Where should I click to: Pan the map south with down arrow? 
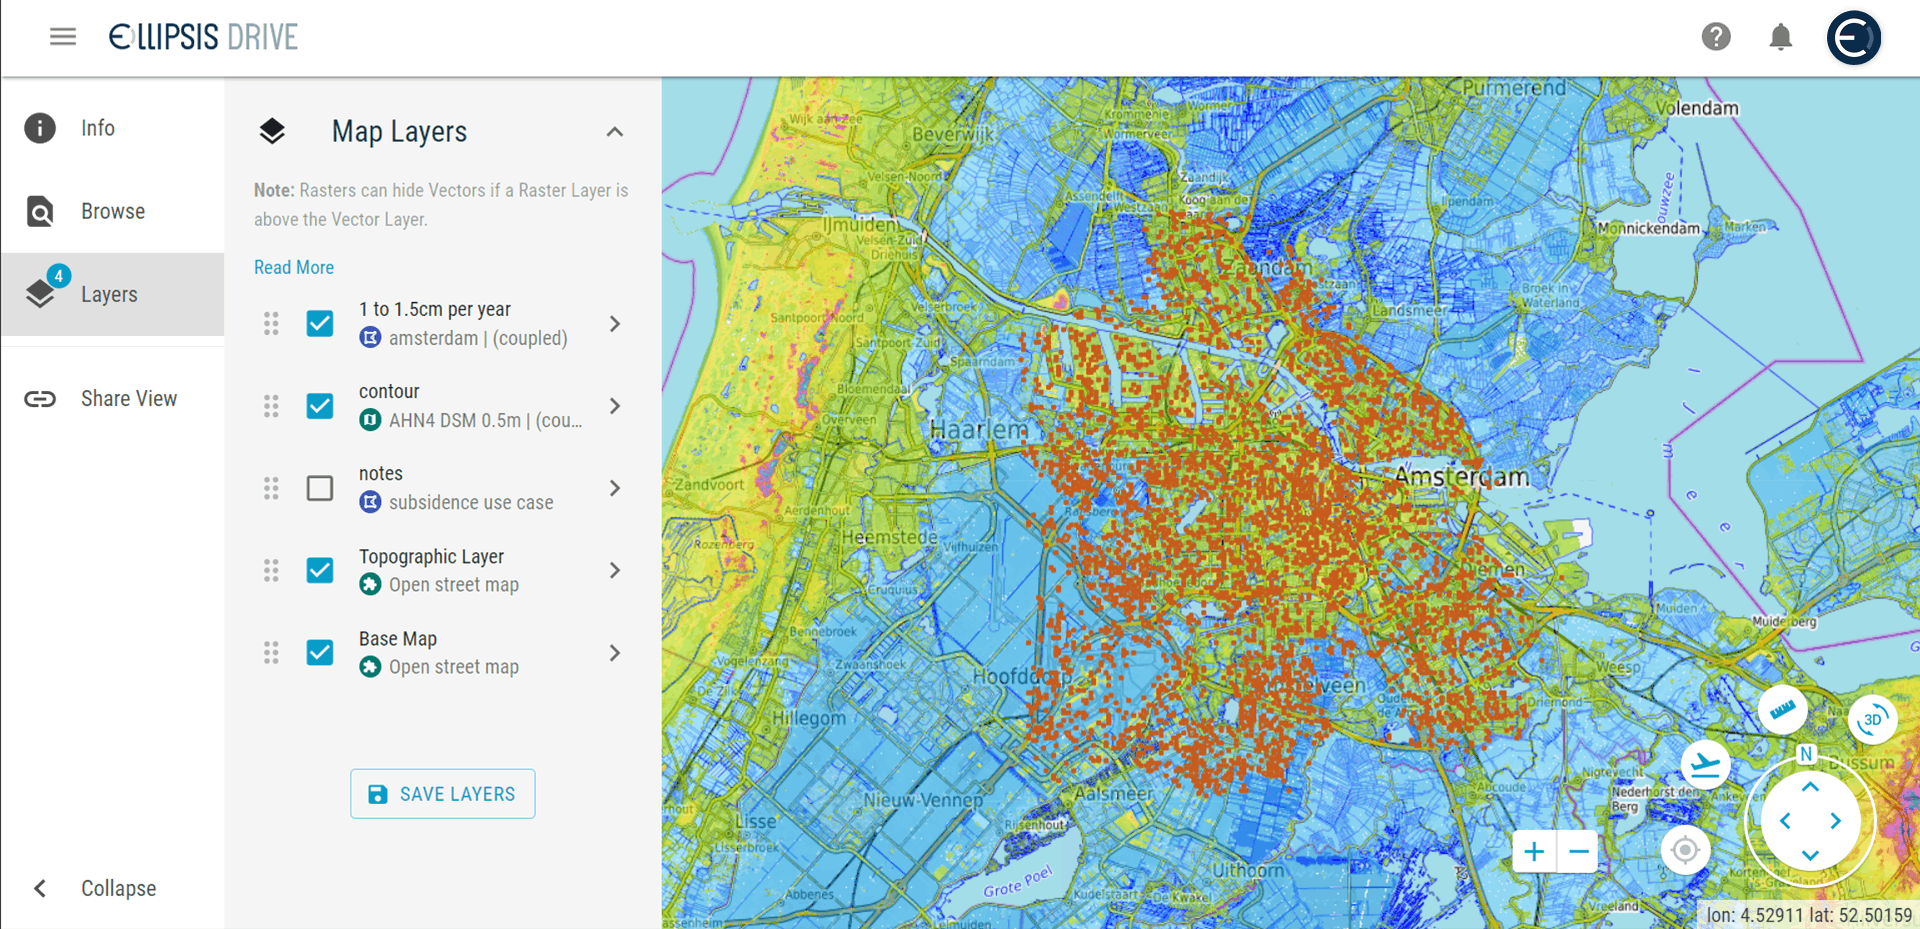pos(1810,855)
